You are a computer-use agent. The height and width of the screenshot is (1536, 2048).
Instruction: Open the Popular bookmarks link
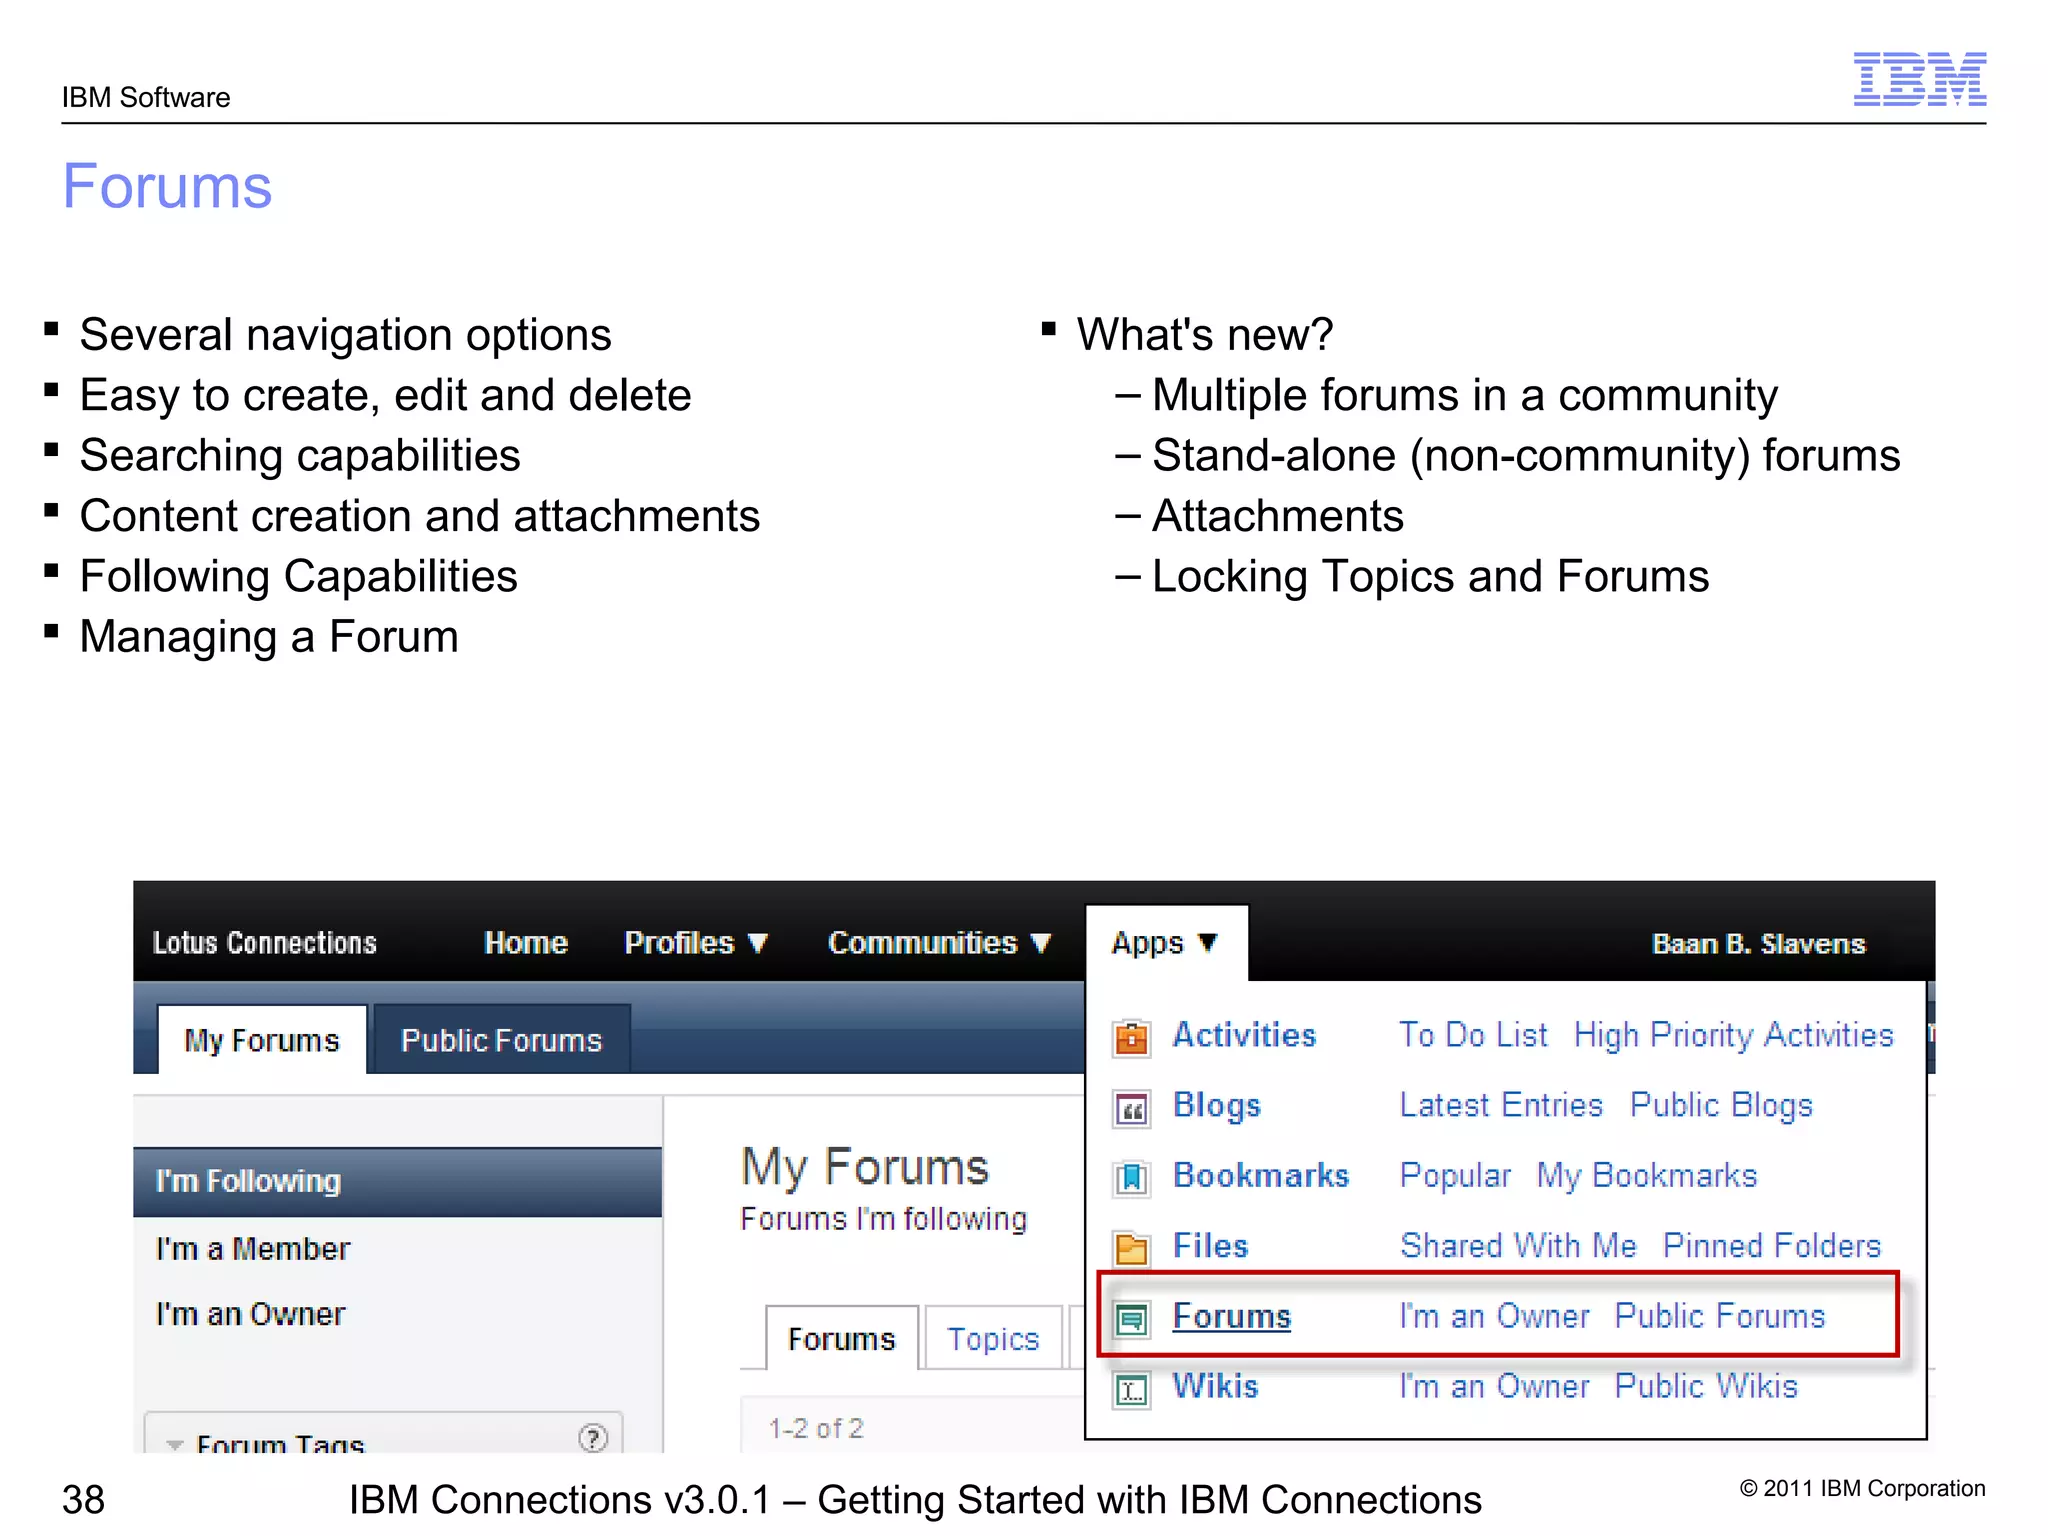coord(1455,1176)
